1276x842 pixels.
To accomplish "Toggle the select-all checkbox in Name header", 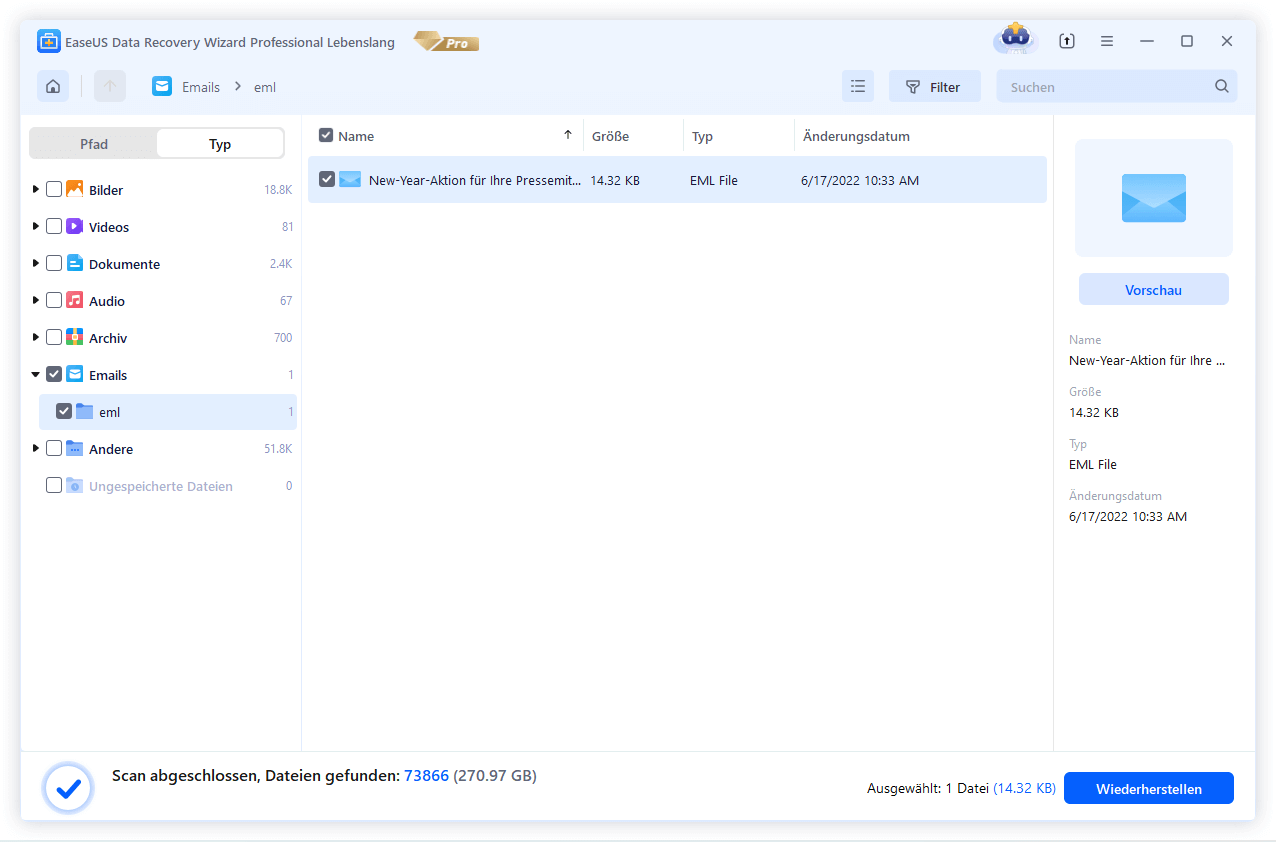I will pyautogui.click(x=326, y=135).
